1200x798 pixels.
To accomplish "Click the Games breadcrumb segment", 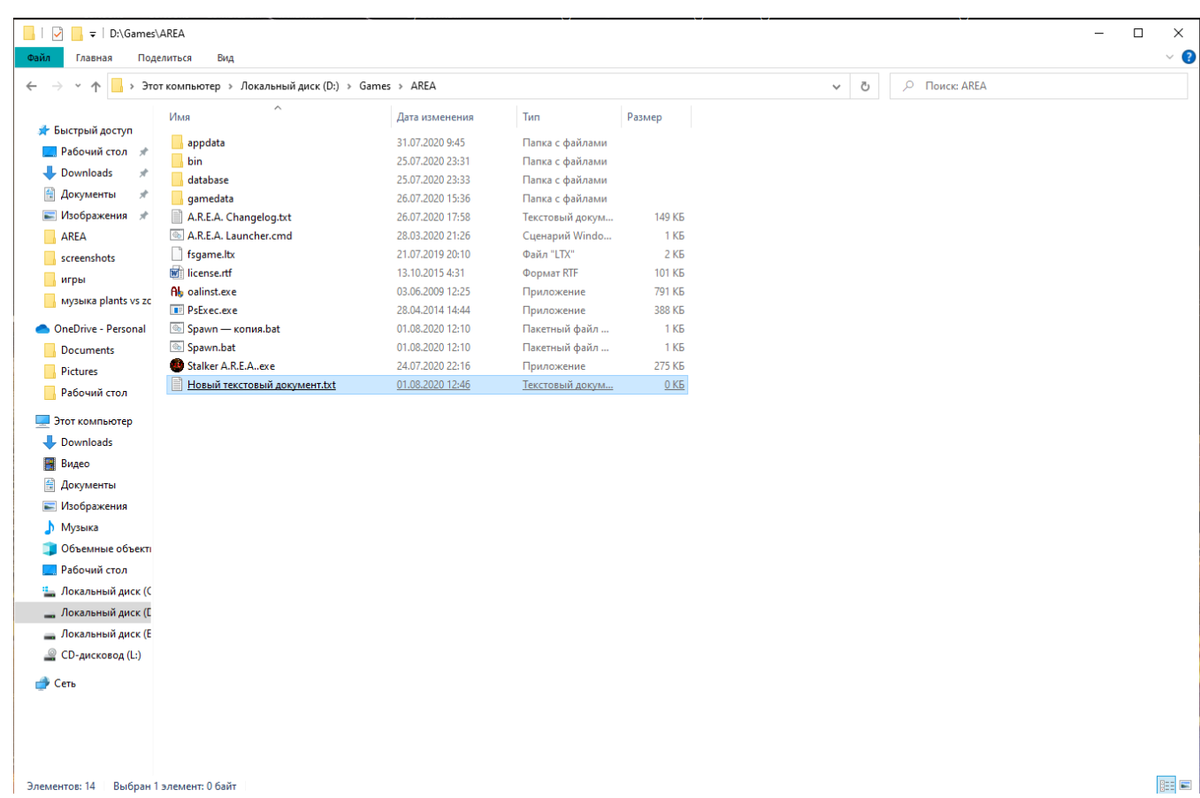I will pyautogui.click(x=375, y=86).
